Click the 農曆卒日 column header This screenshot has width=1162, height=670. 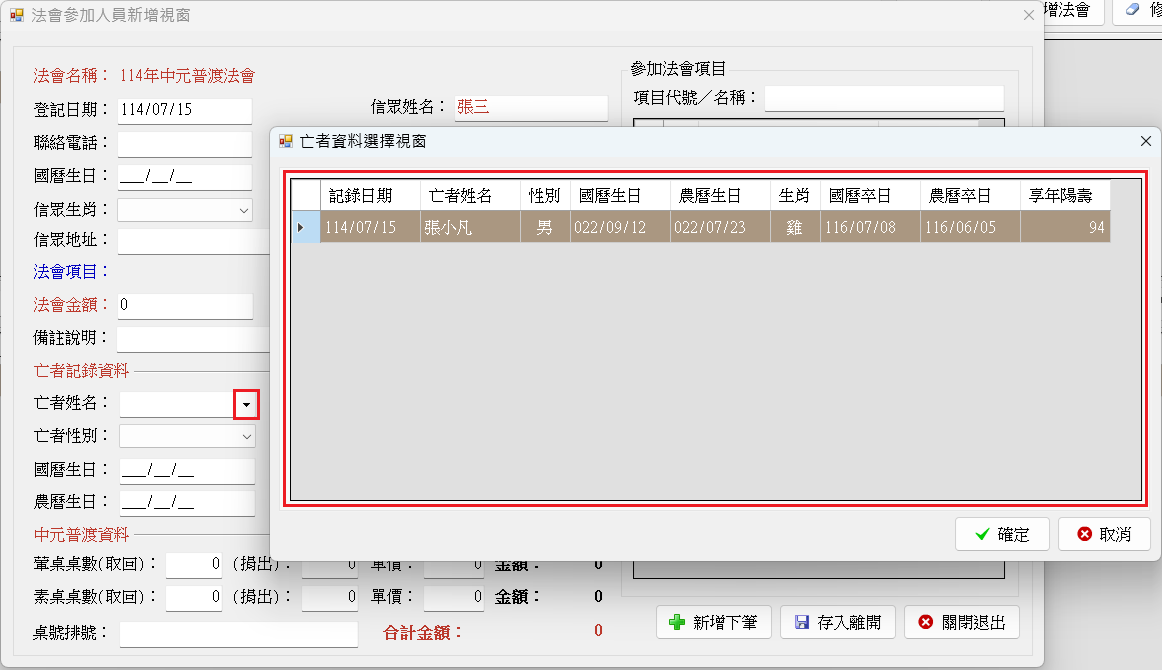coord(969,196)
